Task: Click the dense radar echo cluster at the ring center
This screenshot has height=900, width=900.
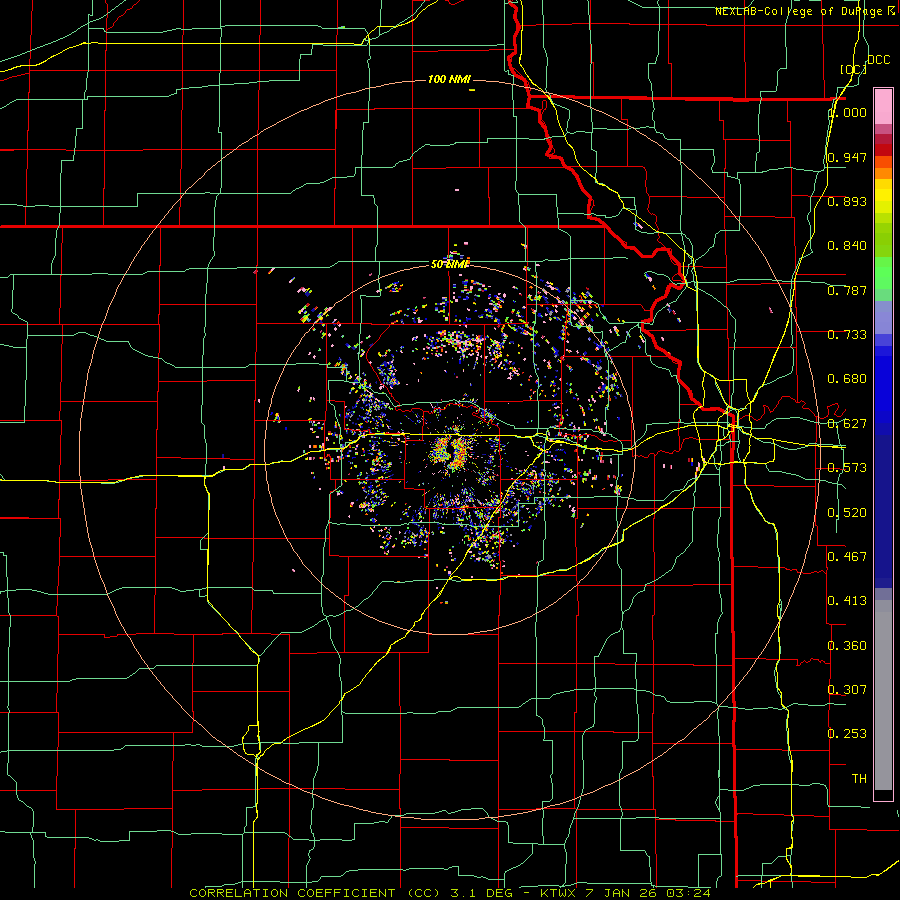Action: click(450, 452)
